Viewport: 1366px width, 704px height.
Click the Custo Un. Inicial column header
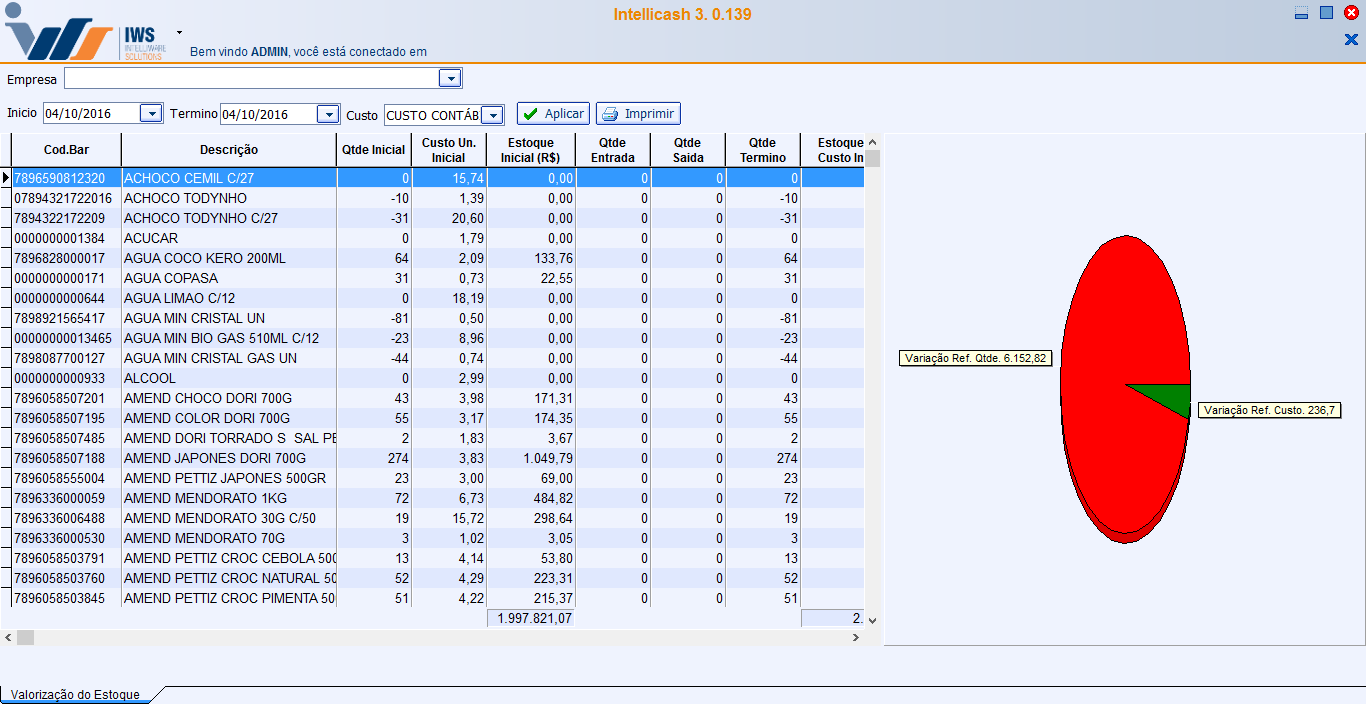(x=449, y=150)
